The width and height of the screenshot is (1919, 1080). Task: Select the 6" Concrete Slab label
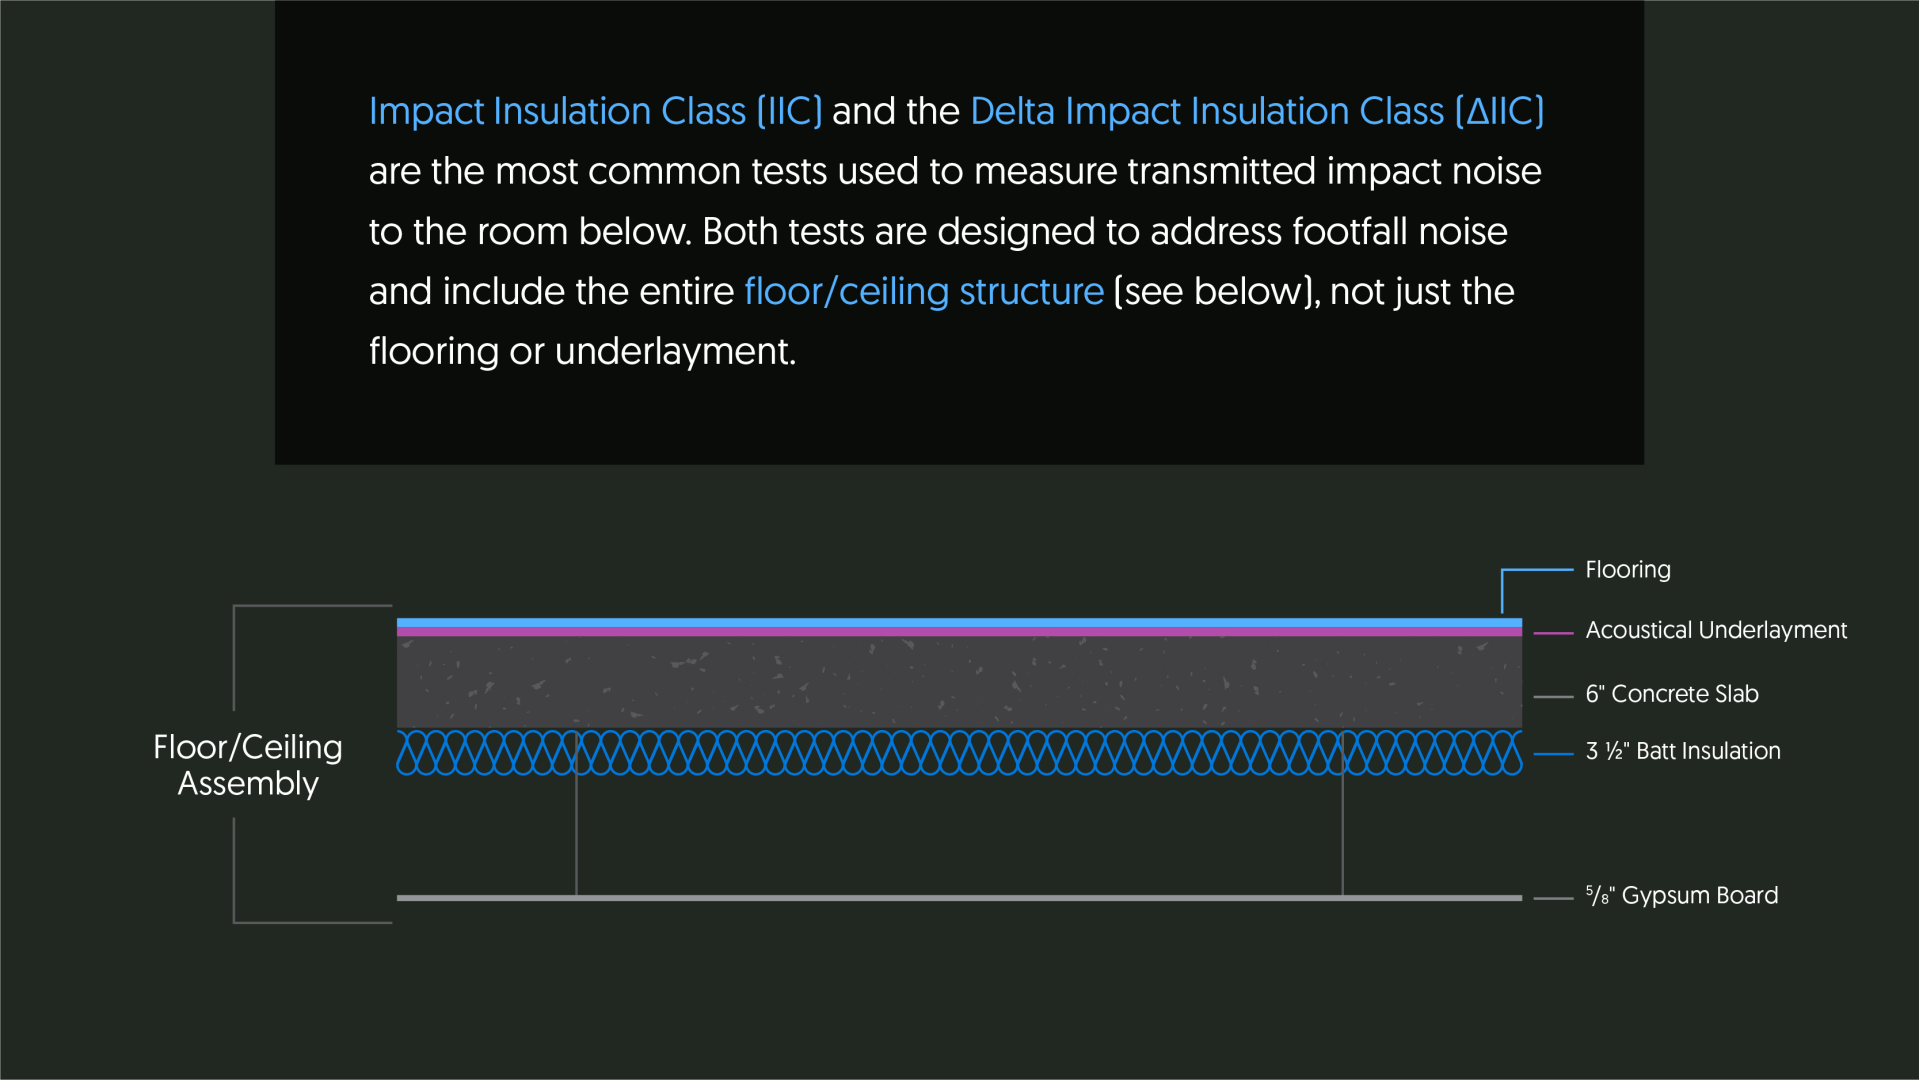[1672, 693]
